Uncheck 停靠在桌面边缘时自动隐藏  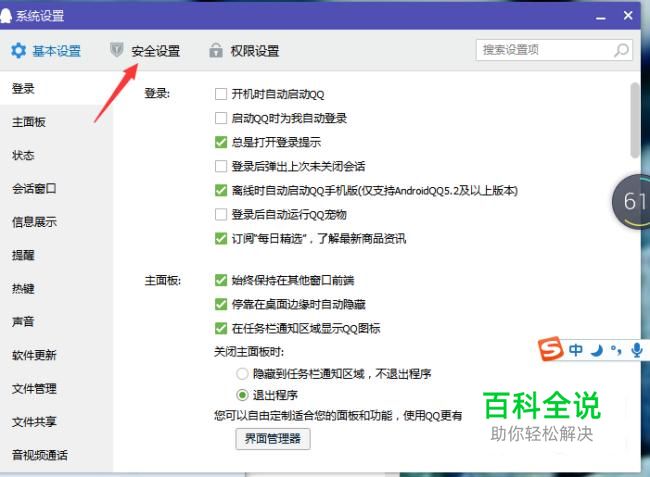point(221,304)
